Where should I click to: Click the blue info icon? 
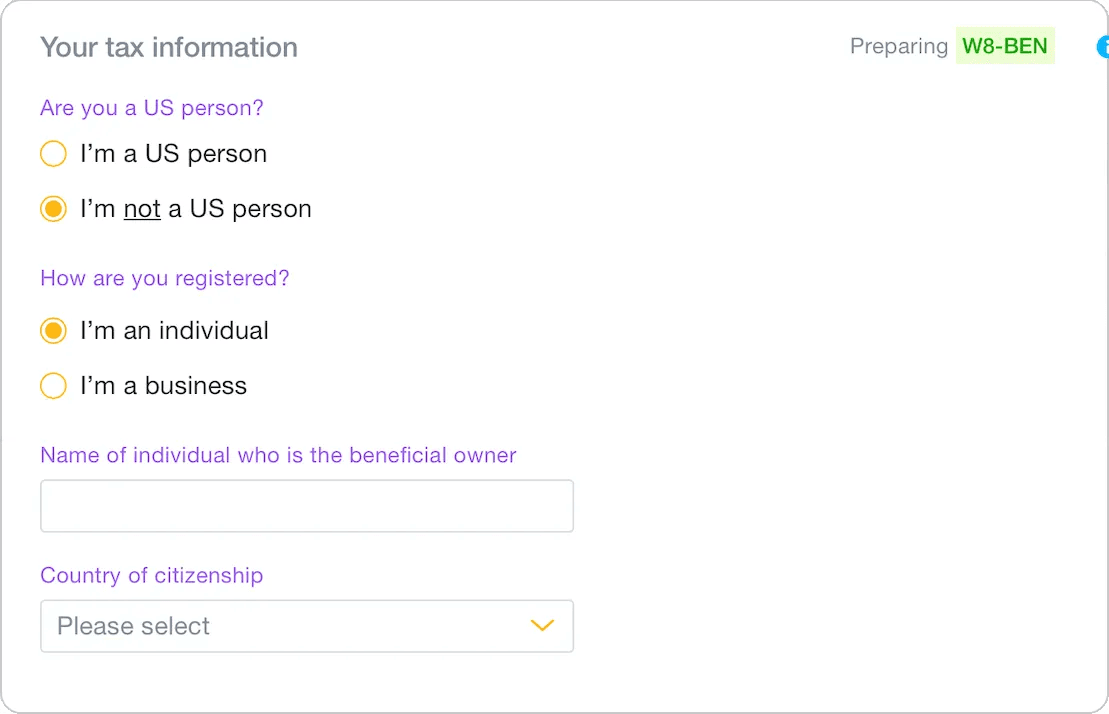(1103, 46)
